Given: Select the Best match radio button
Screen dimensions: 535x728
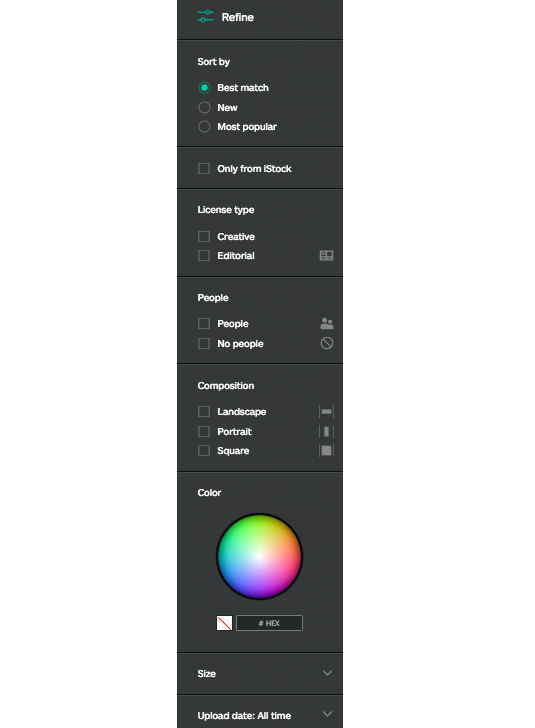Looking at the screenshot, I should point(204,87).
